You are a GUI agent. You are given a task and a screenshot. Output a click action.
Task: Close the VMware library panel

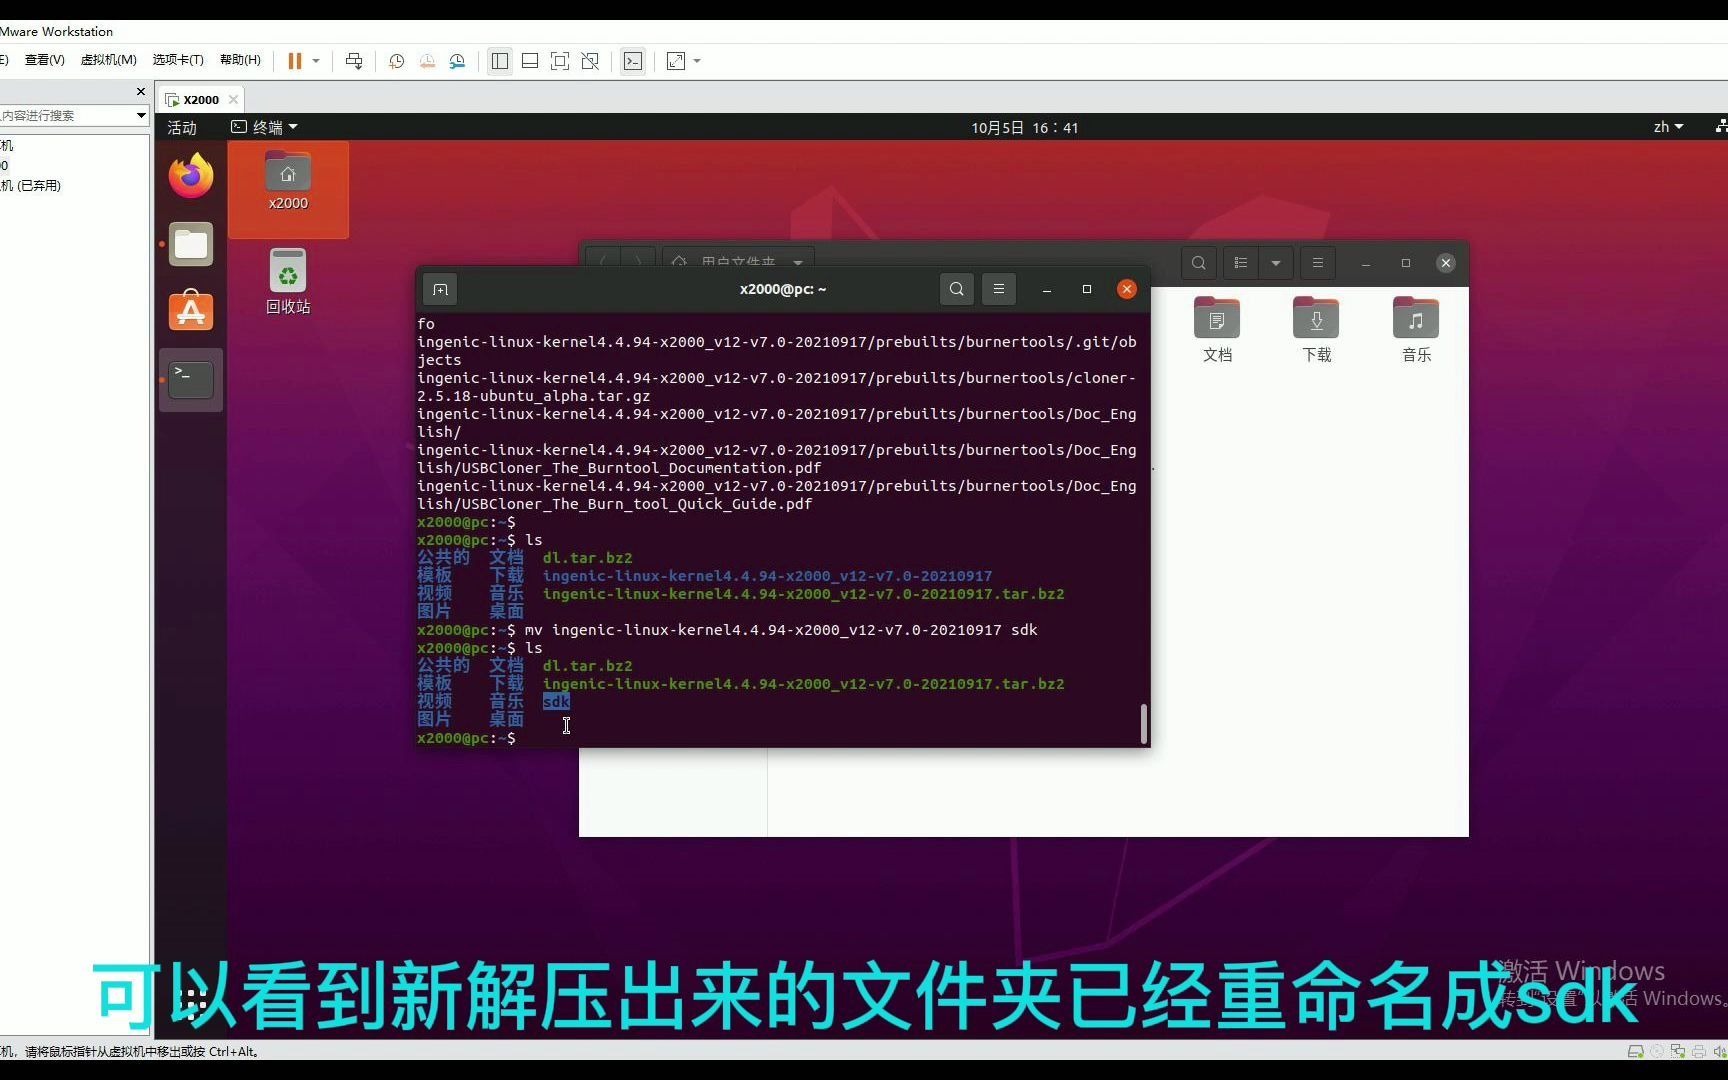click(x=140, y=92)
